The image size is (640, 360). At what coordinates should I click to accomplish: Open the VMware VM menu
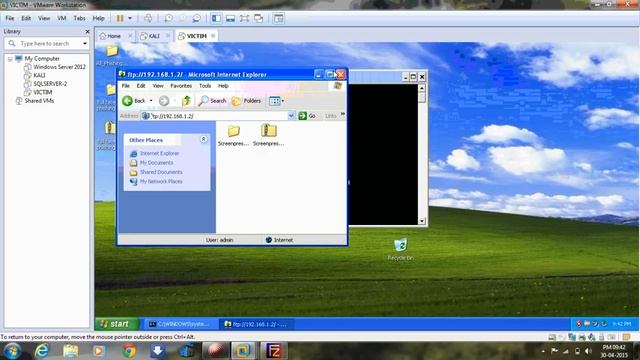[62, 18]
